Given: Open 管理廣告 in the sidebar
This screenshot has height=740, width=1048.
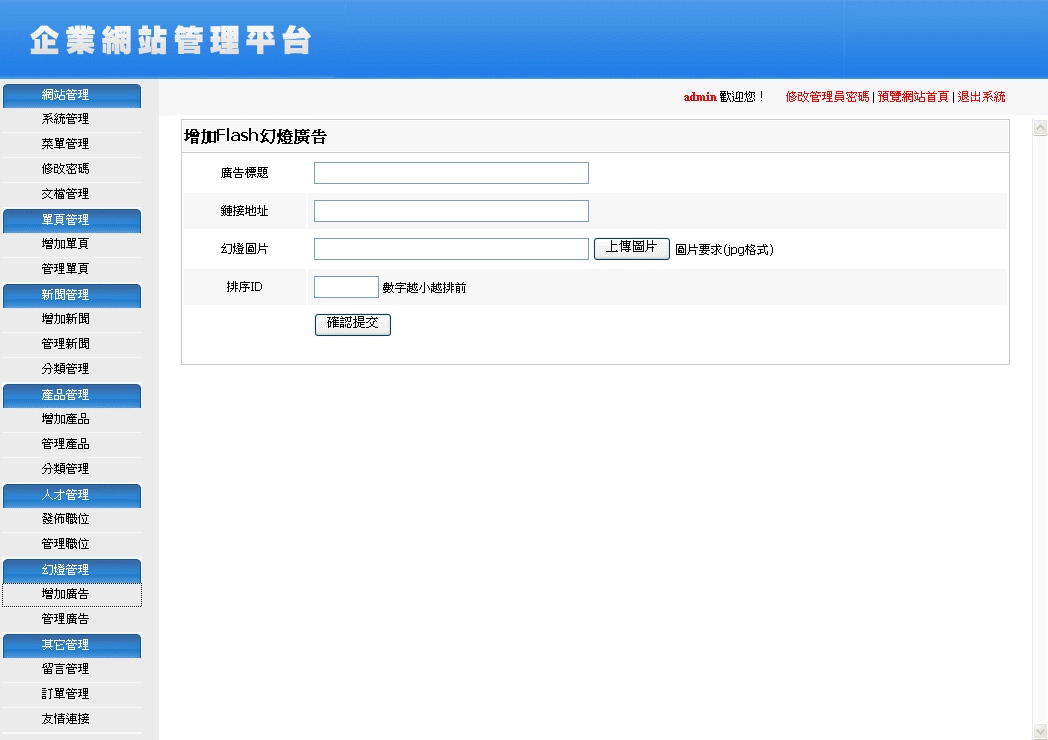Looking at the screenshot, I should (65, 619).
